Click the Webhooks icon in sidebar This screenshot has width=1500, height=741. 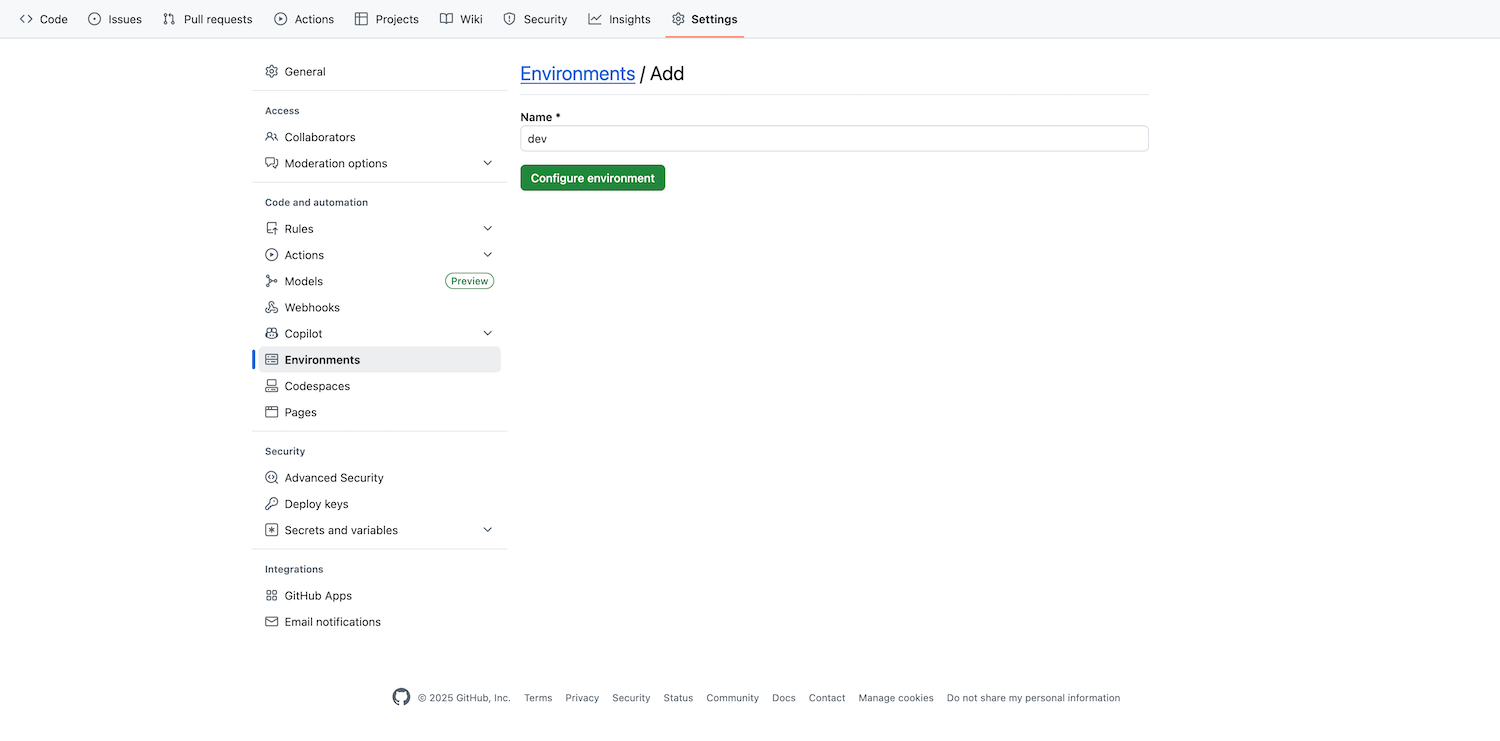coord(271,308)
